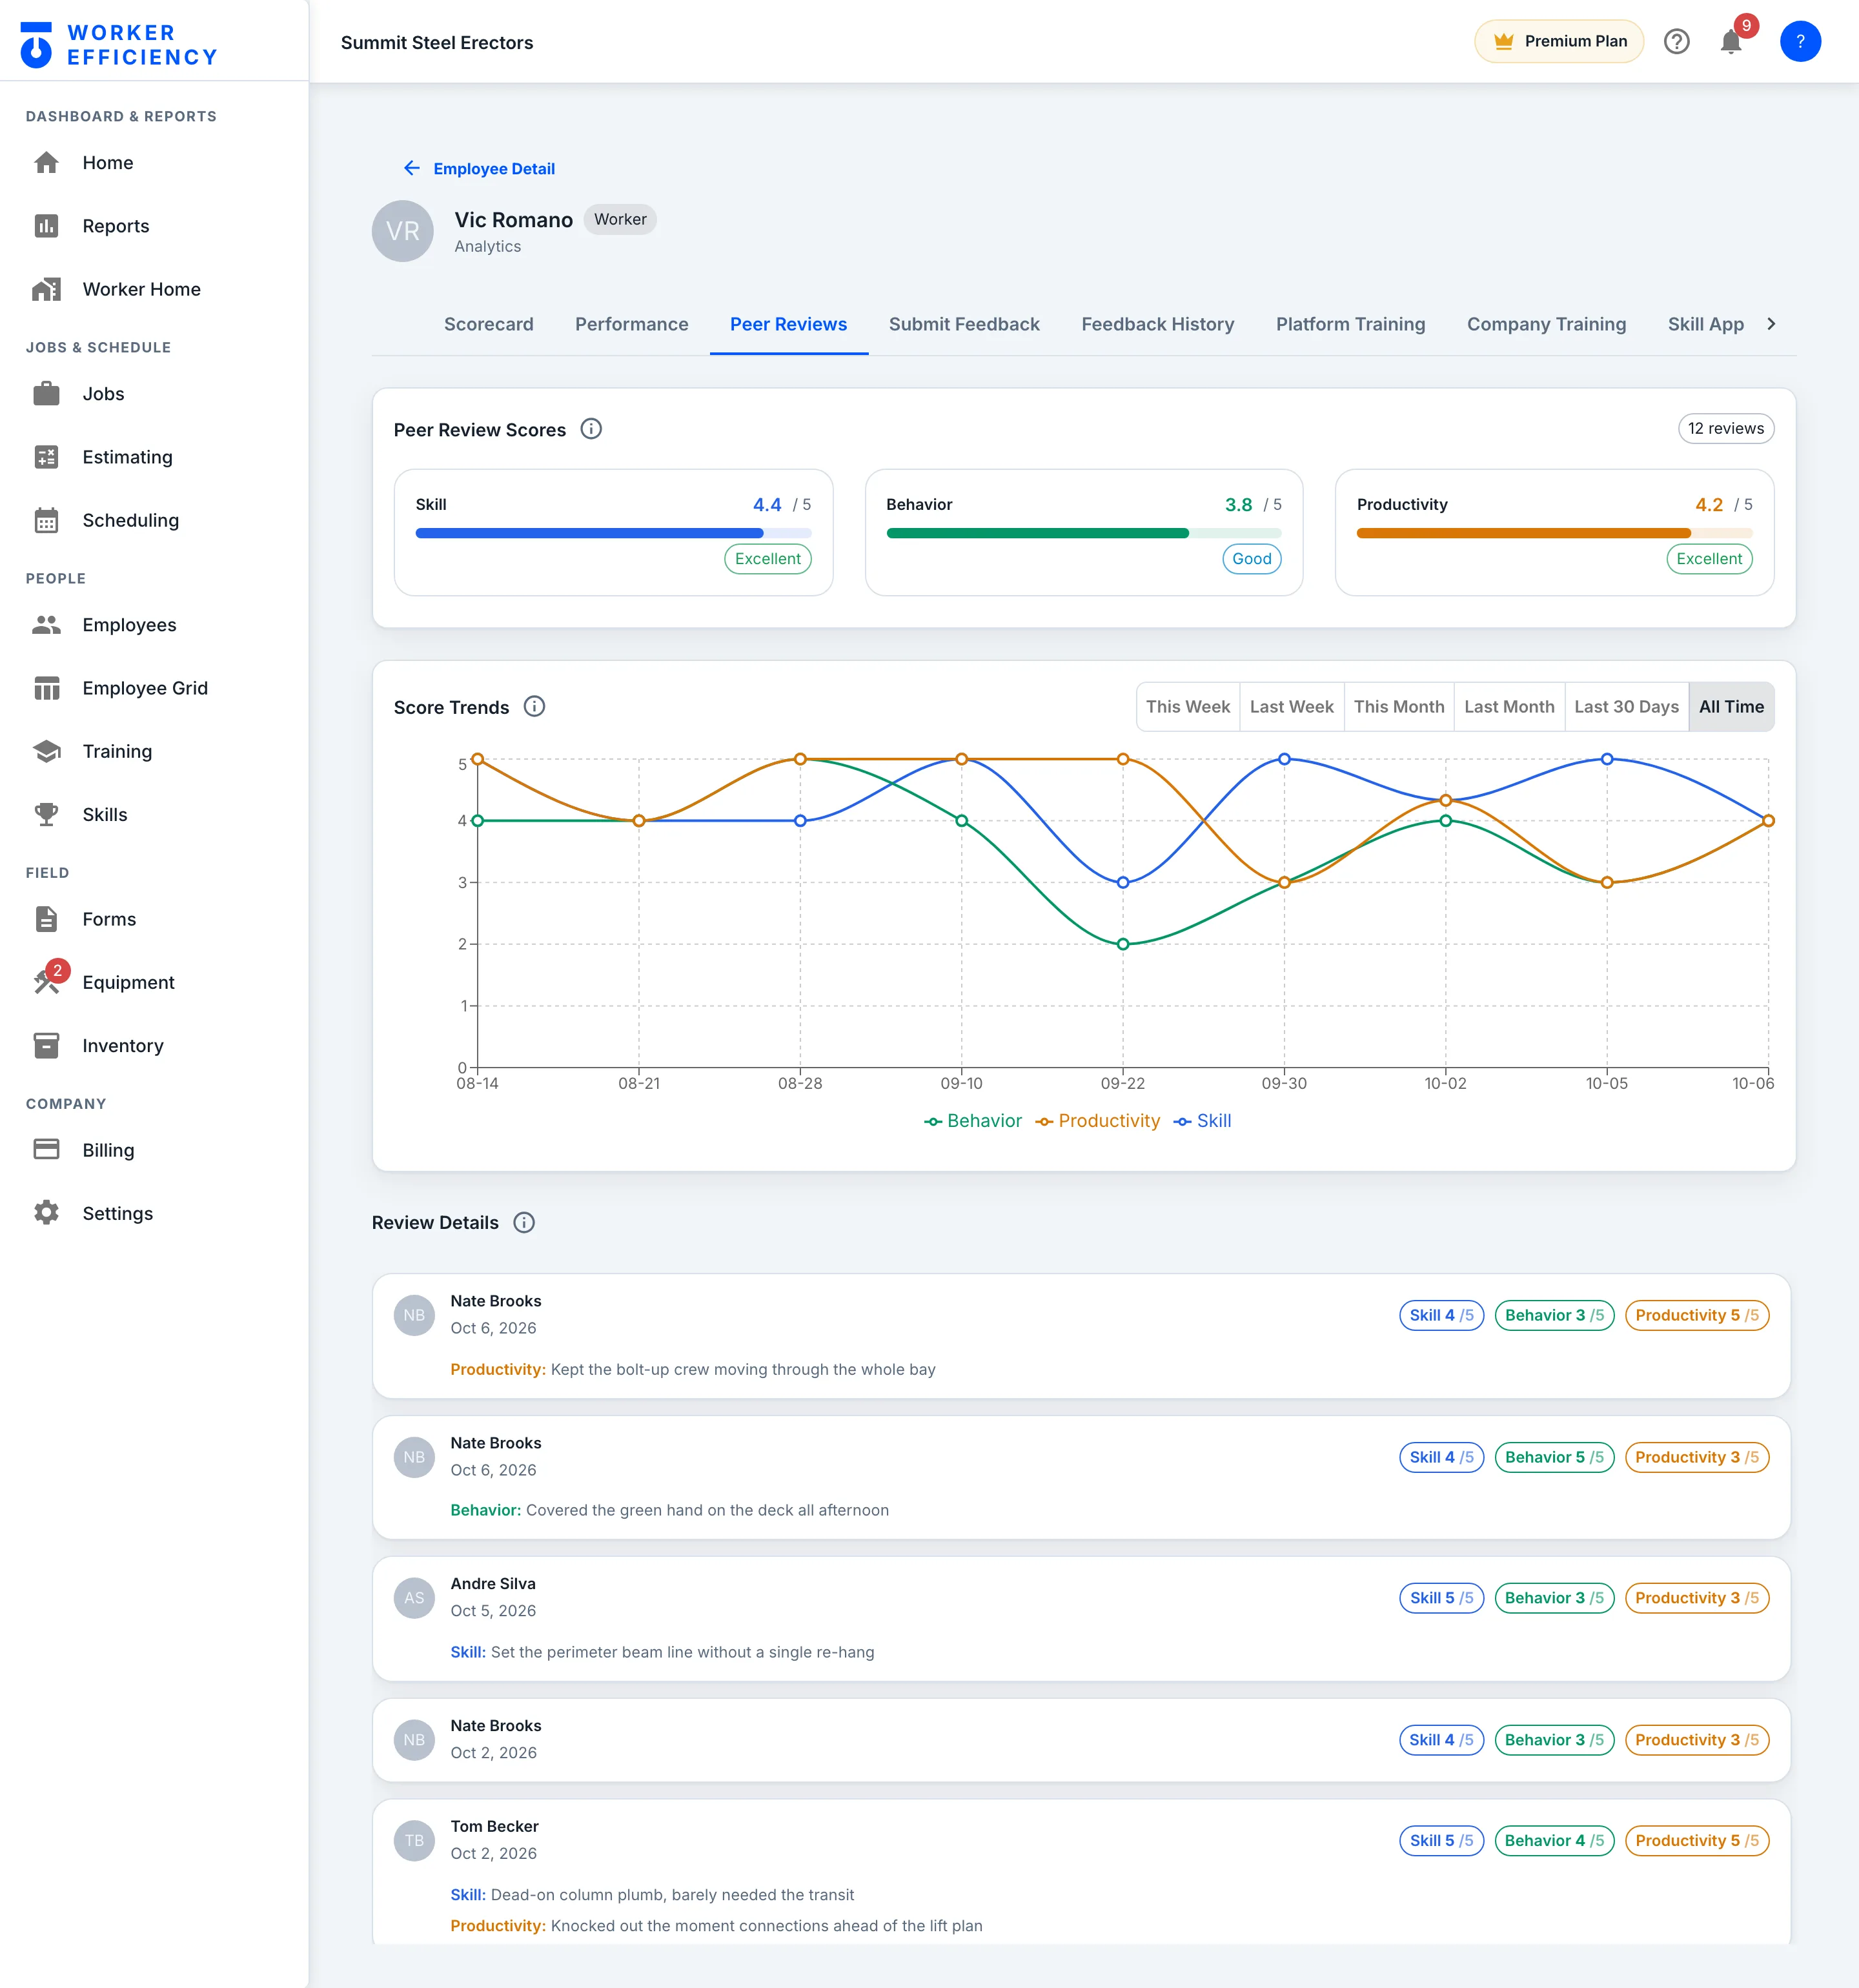Screen dimensions: 1859x1988
Task: Open Forms document icon
Action: (46, 919)
